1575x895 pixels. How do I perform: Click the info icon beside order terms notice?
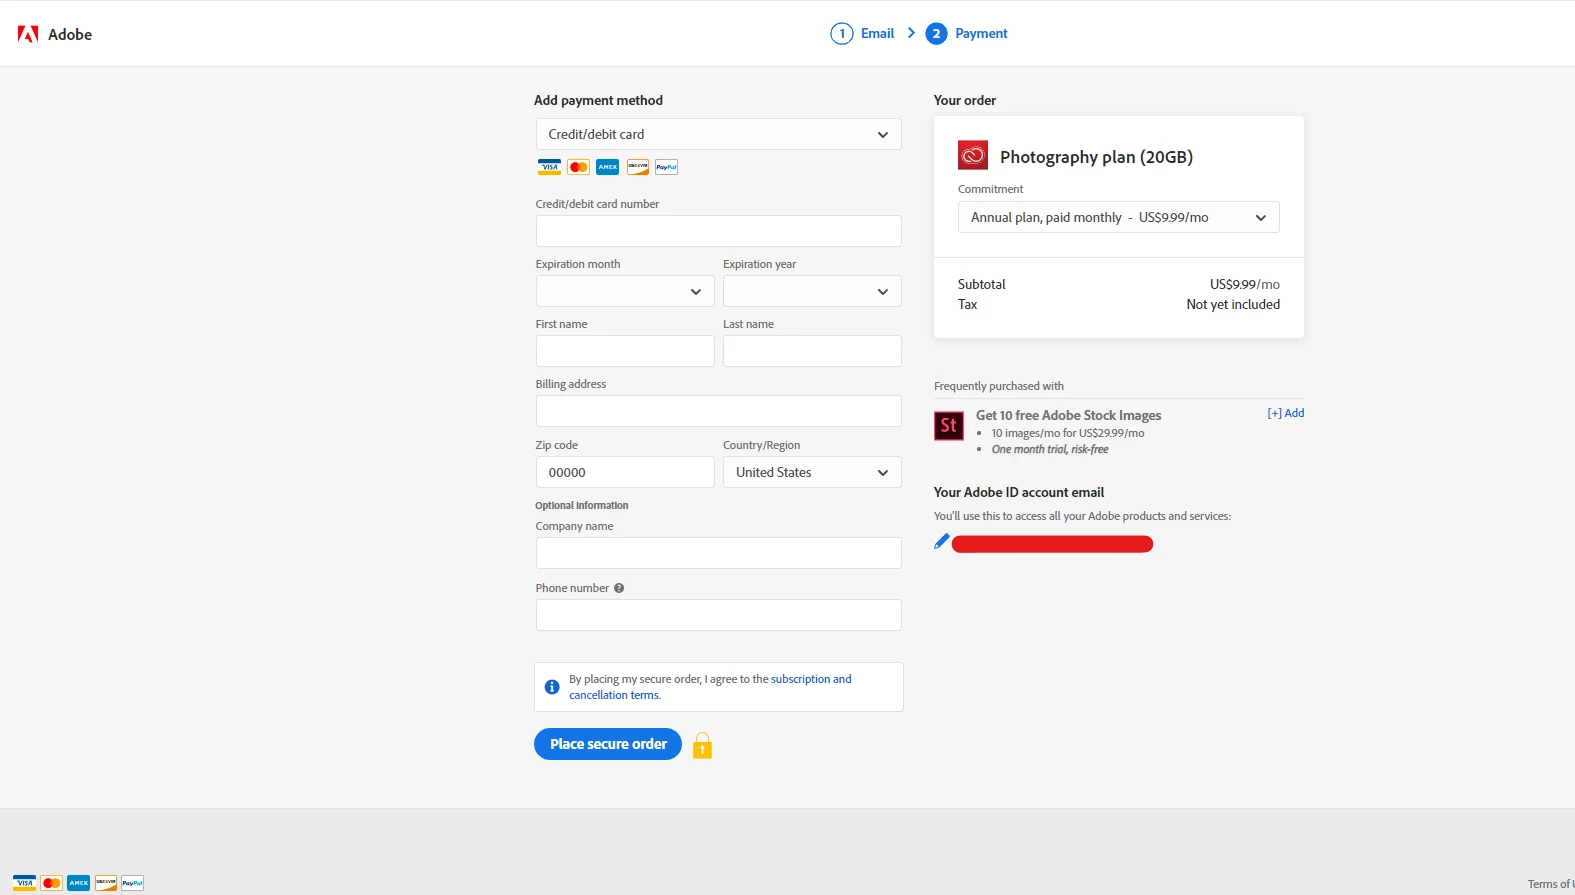[551, 687]
